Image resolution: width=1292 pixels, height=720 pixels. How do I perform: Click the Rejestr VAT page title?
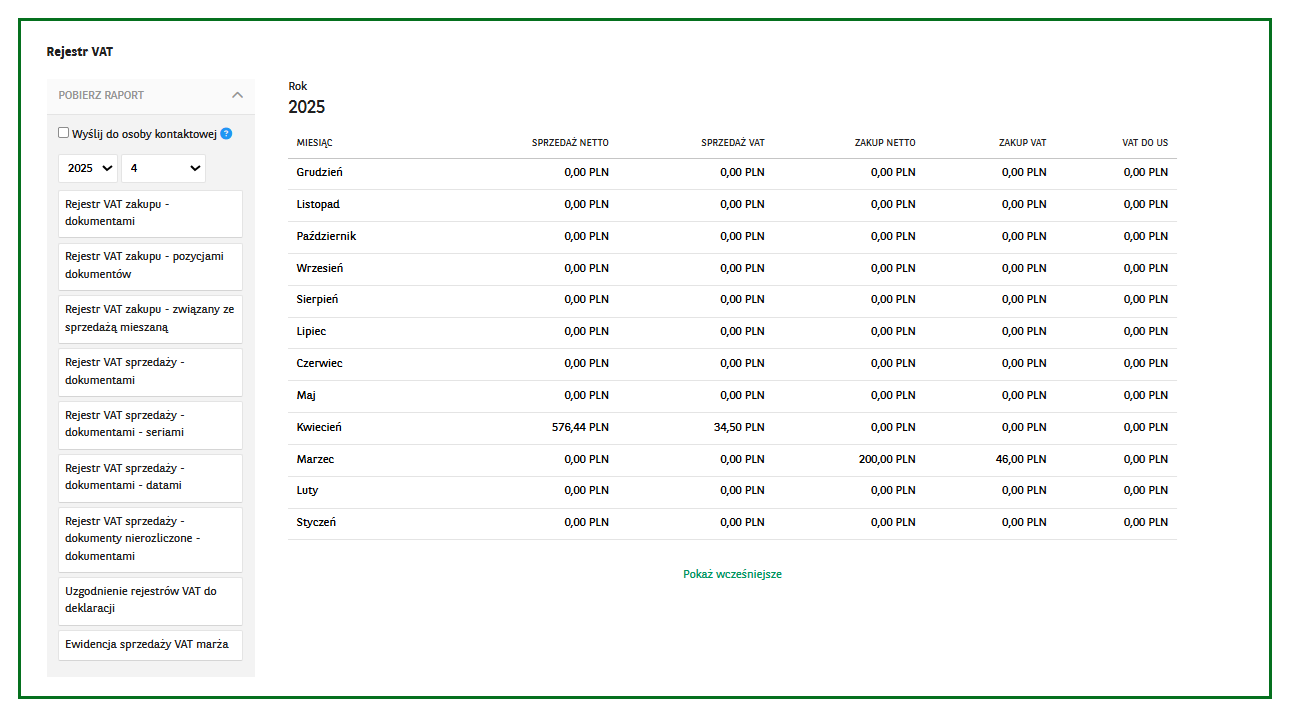[80, 51]
